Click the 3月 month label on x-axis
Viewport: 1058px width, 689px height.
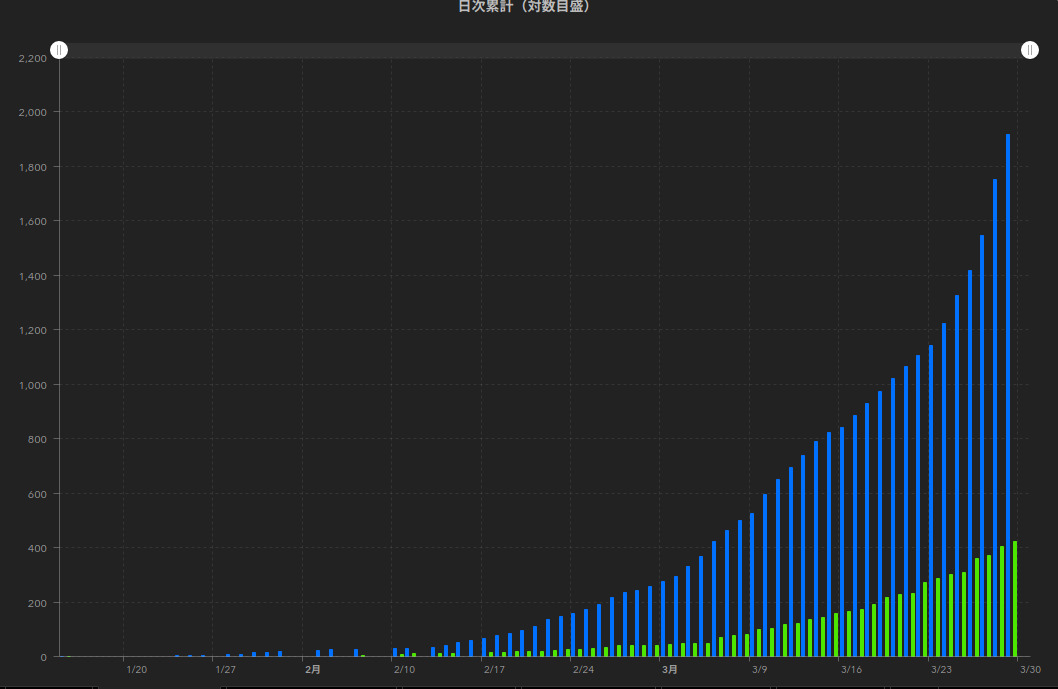pyautogui.click(x=670, y=670)
